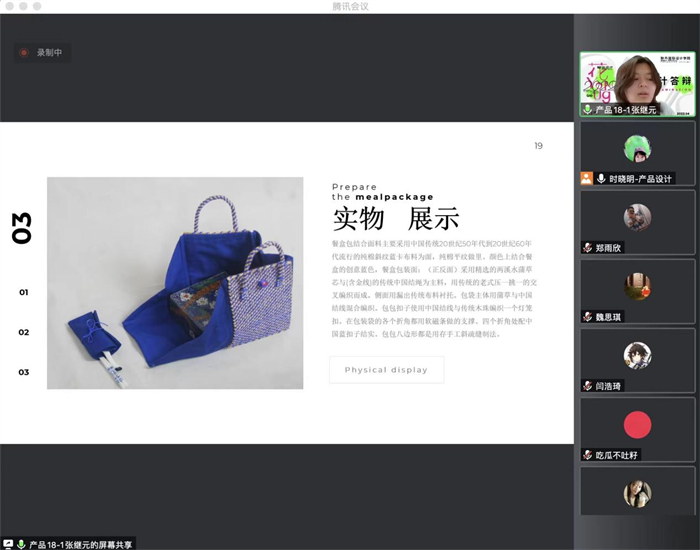The image size is (700, 550).
Task: Click green microphone icon in bottom status bar
Action: tap(21, 545)
